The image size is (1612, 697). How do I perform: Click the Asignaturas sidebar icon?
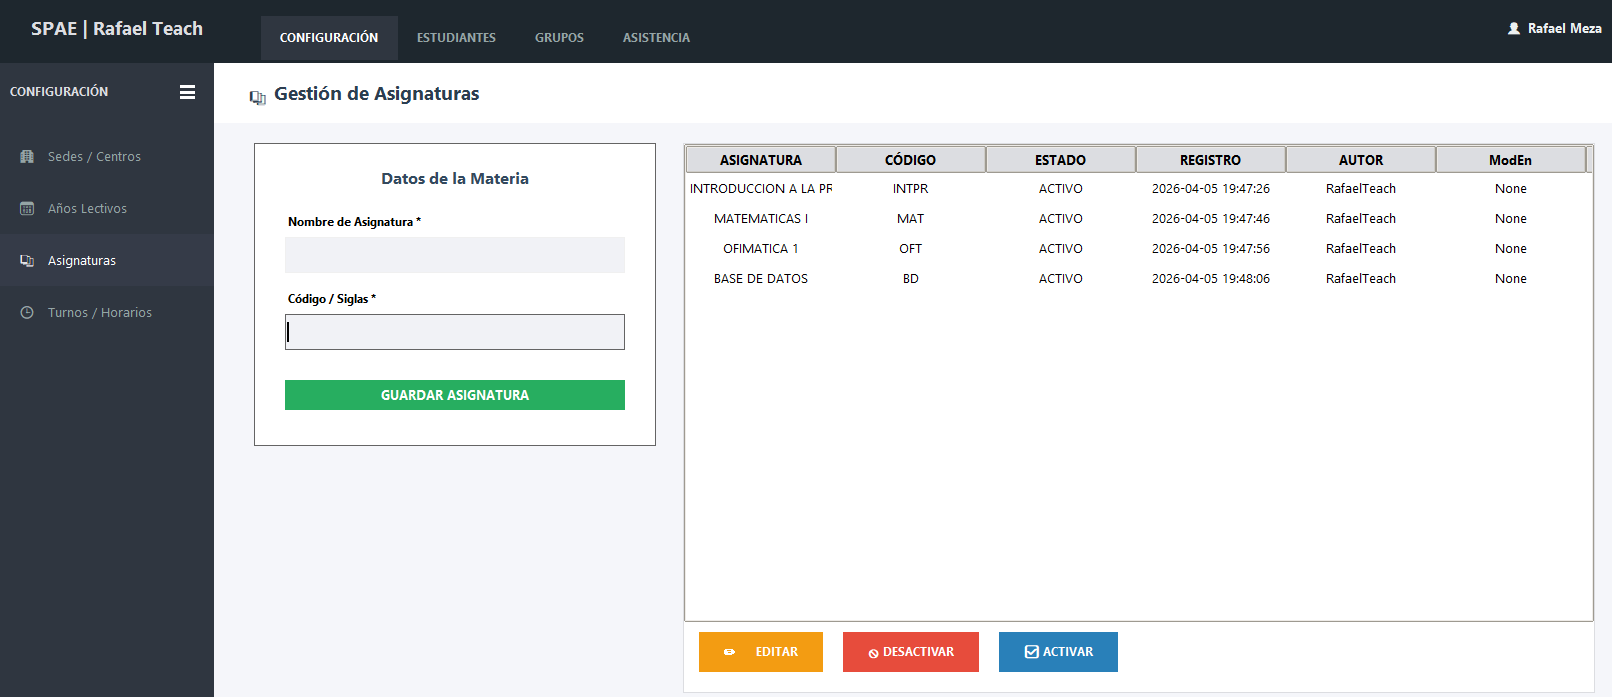click(x=27, y=261)
